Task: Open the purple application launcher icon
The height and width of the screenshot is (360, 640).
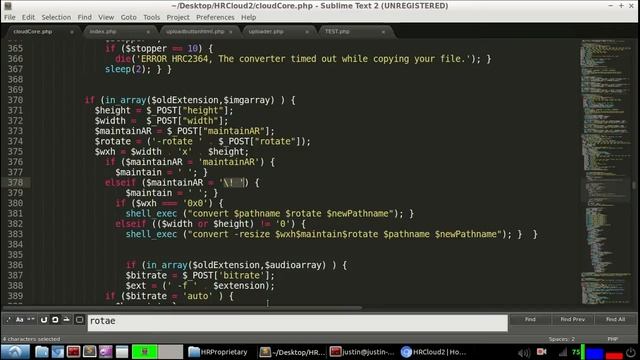Action: click(x=105, y=352)
